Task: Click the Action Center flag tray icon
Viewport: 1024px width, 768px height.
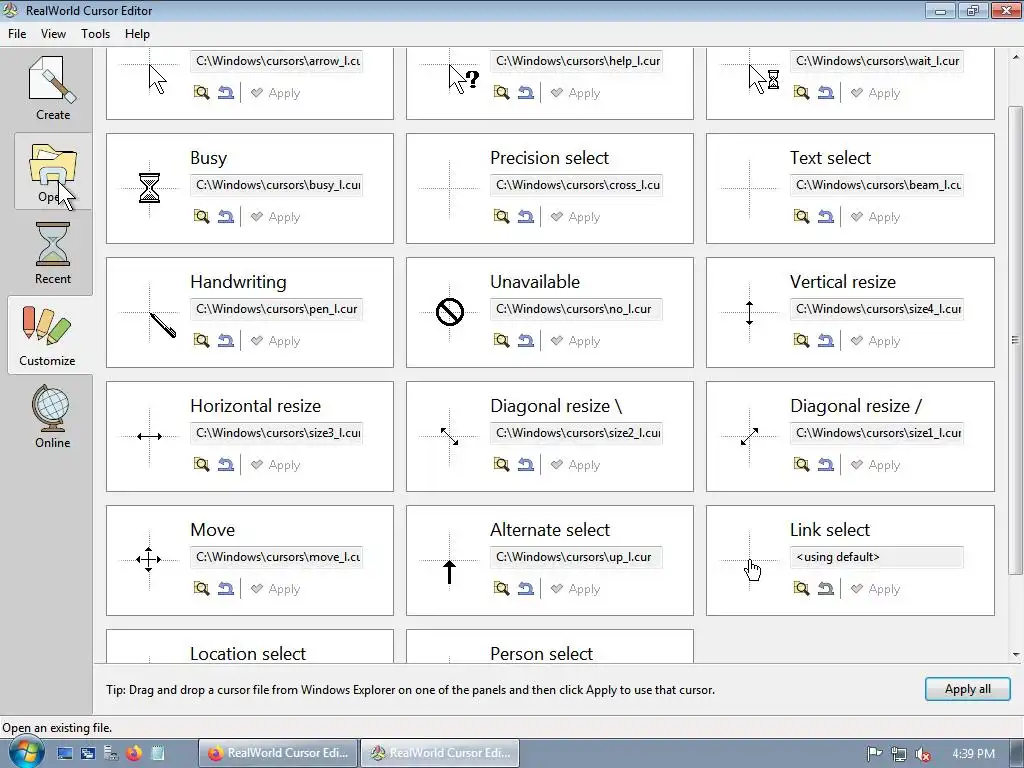Action: [x=874, y=754]
